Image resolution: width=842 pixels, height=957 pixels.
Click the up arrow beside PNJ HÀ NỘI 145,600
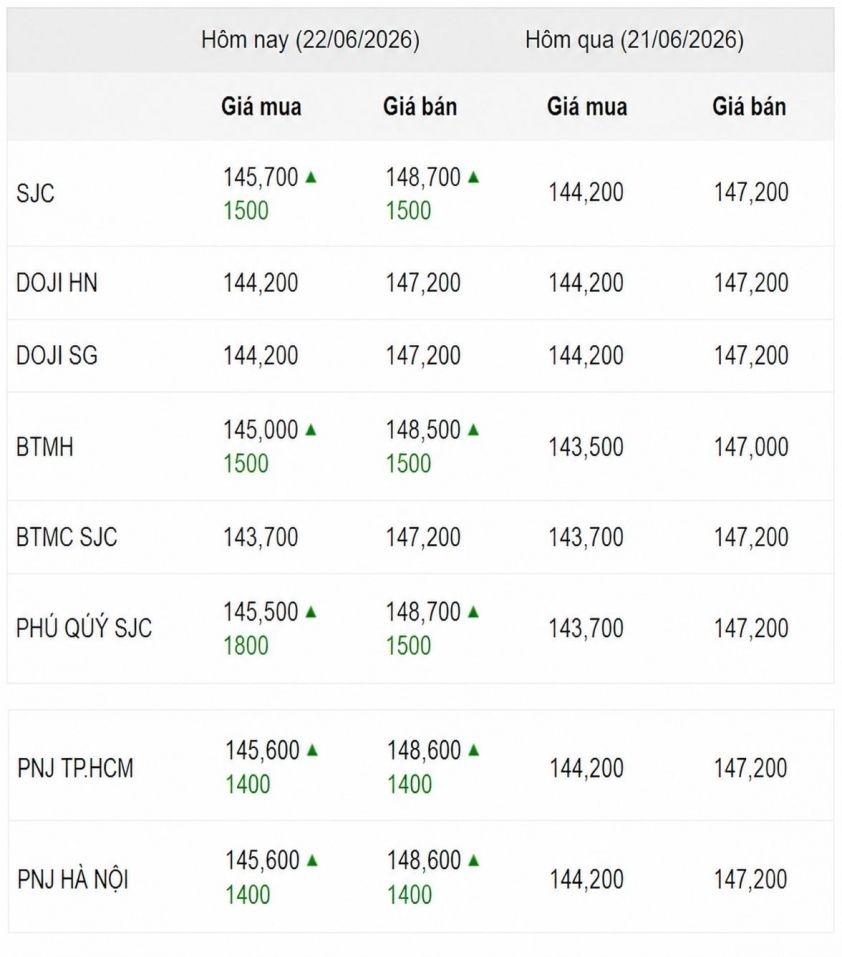tap(312, 861)
